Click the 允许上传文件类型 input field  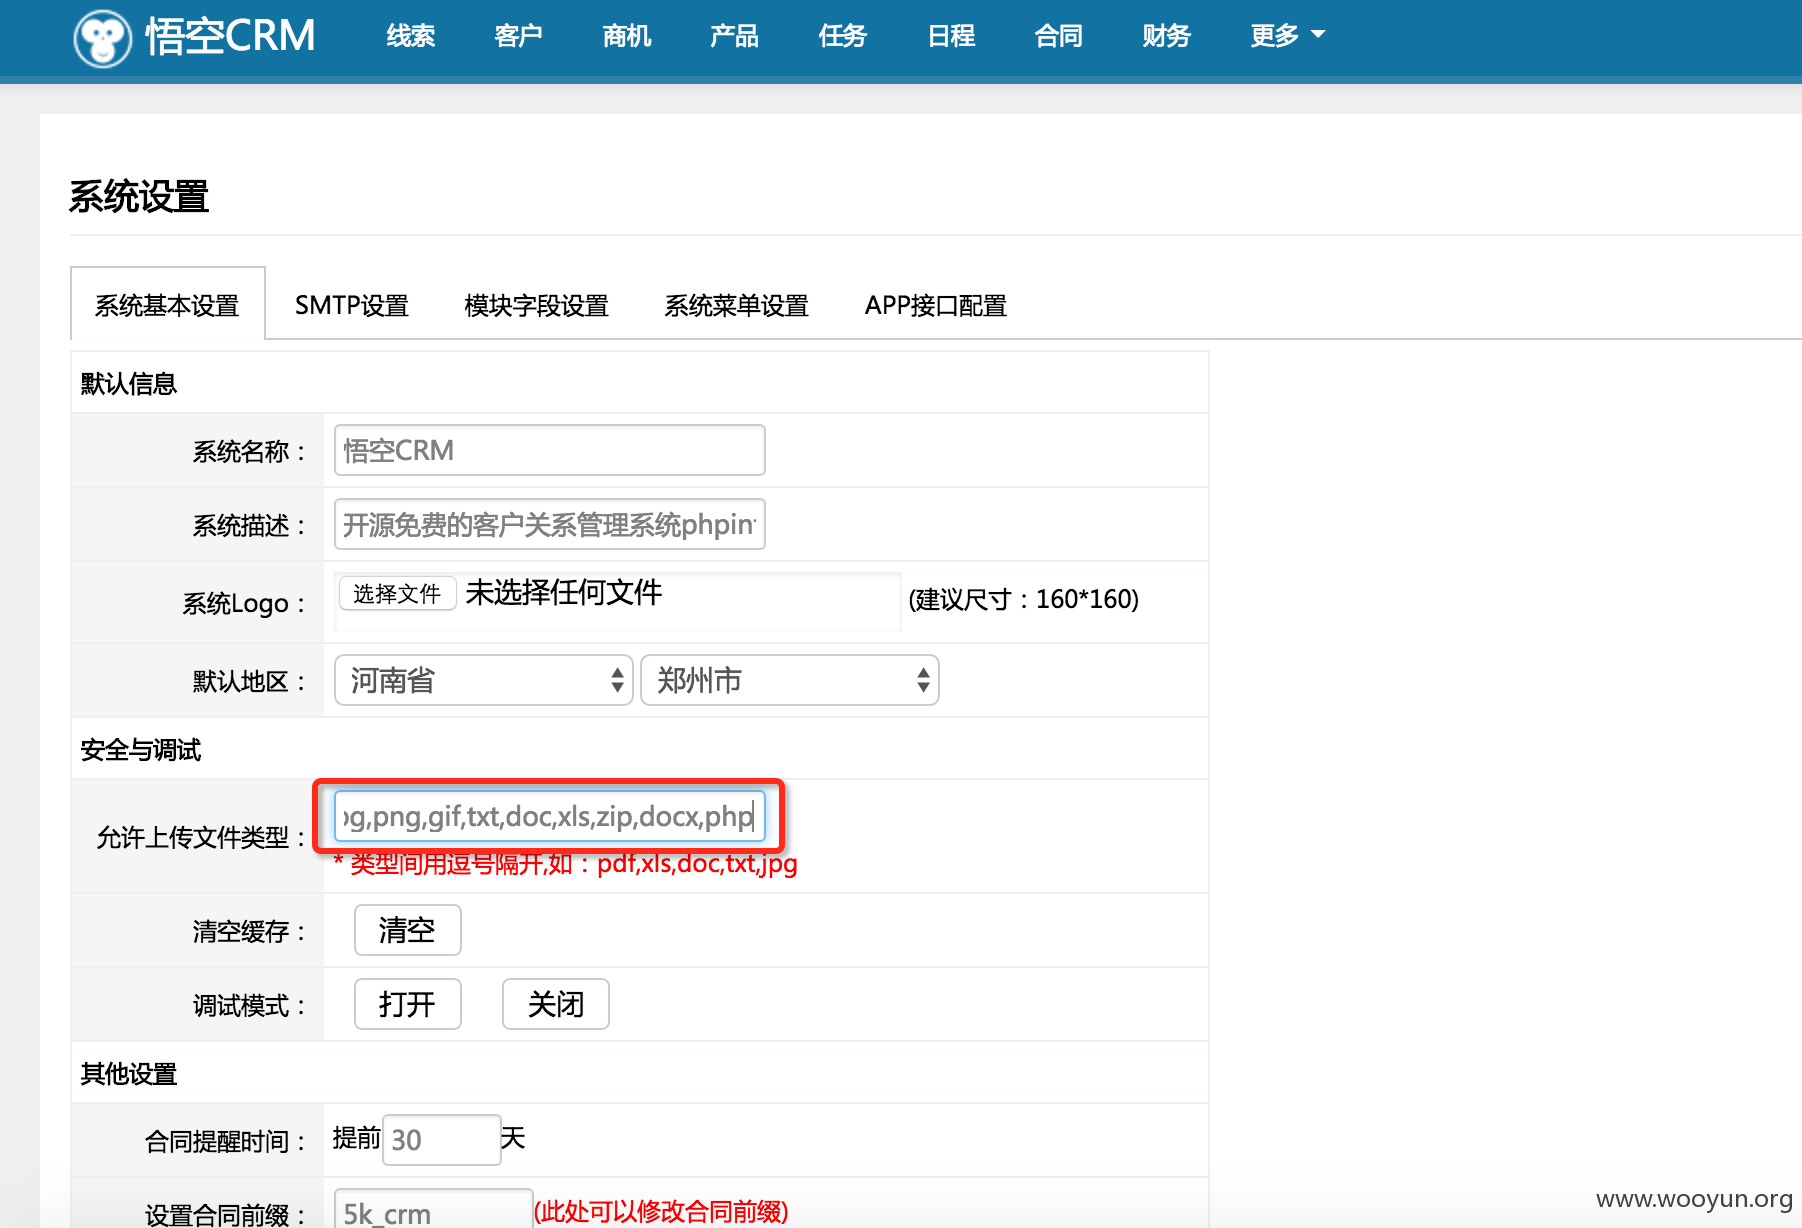click(x=550, y=816)
